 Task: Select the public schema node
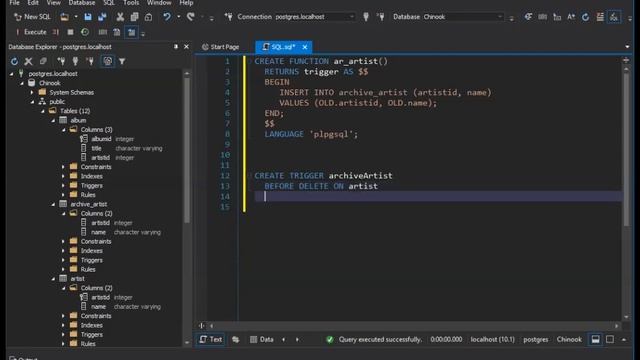coord(57,102)
